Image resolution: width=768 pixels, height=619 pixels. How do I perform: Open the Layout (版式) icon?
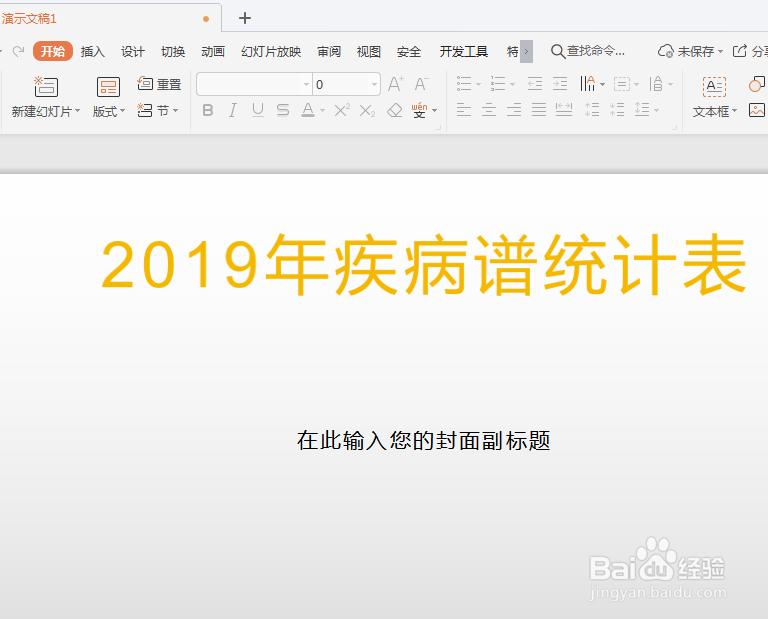108,88
